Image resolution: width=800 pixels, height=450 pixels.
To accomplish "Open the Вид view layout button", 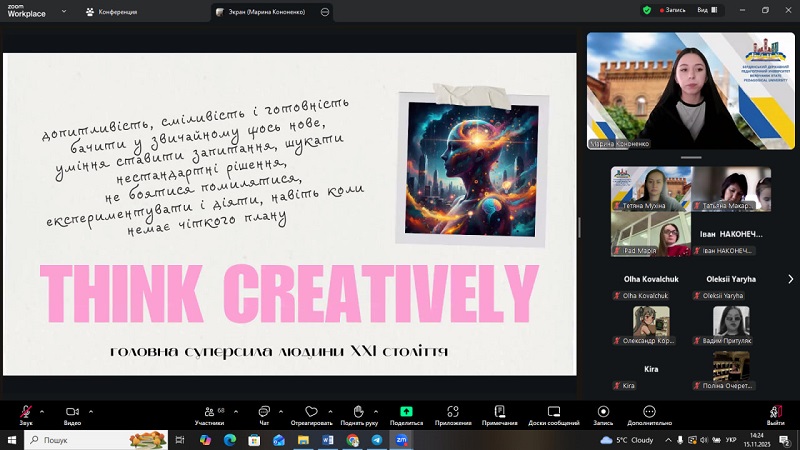I will 703,10.
